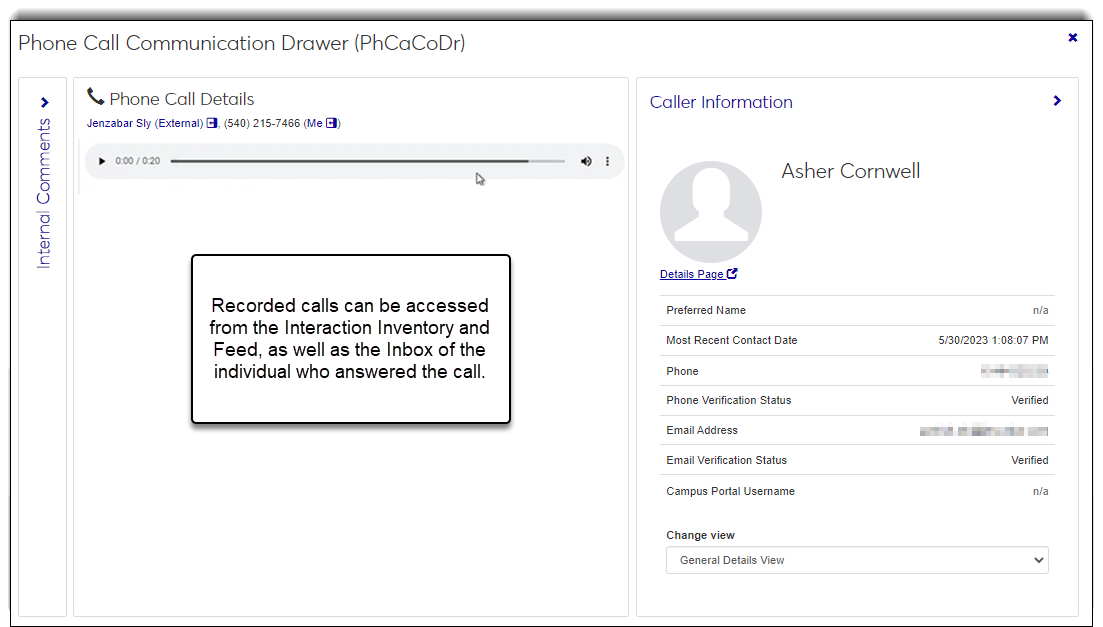The image size is (1103, 627).
Task: Click the Asher Cornwell caller name
Action: coord(850,171)
